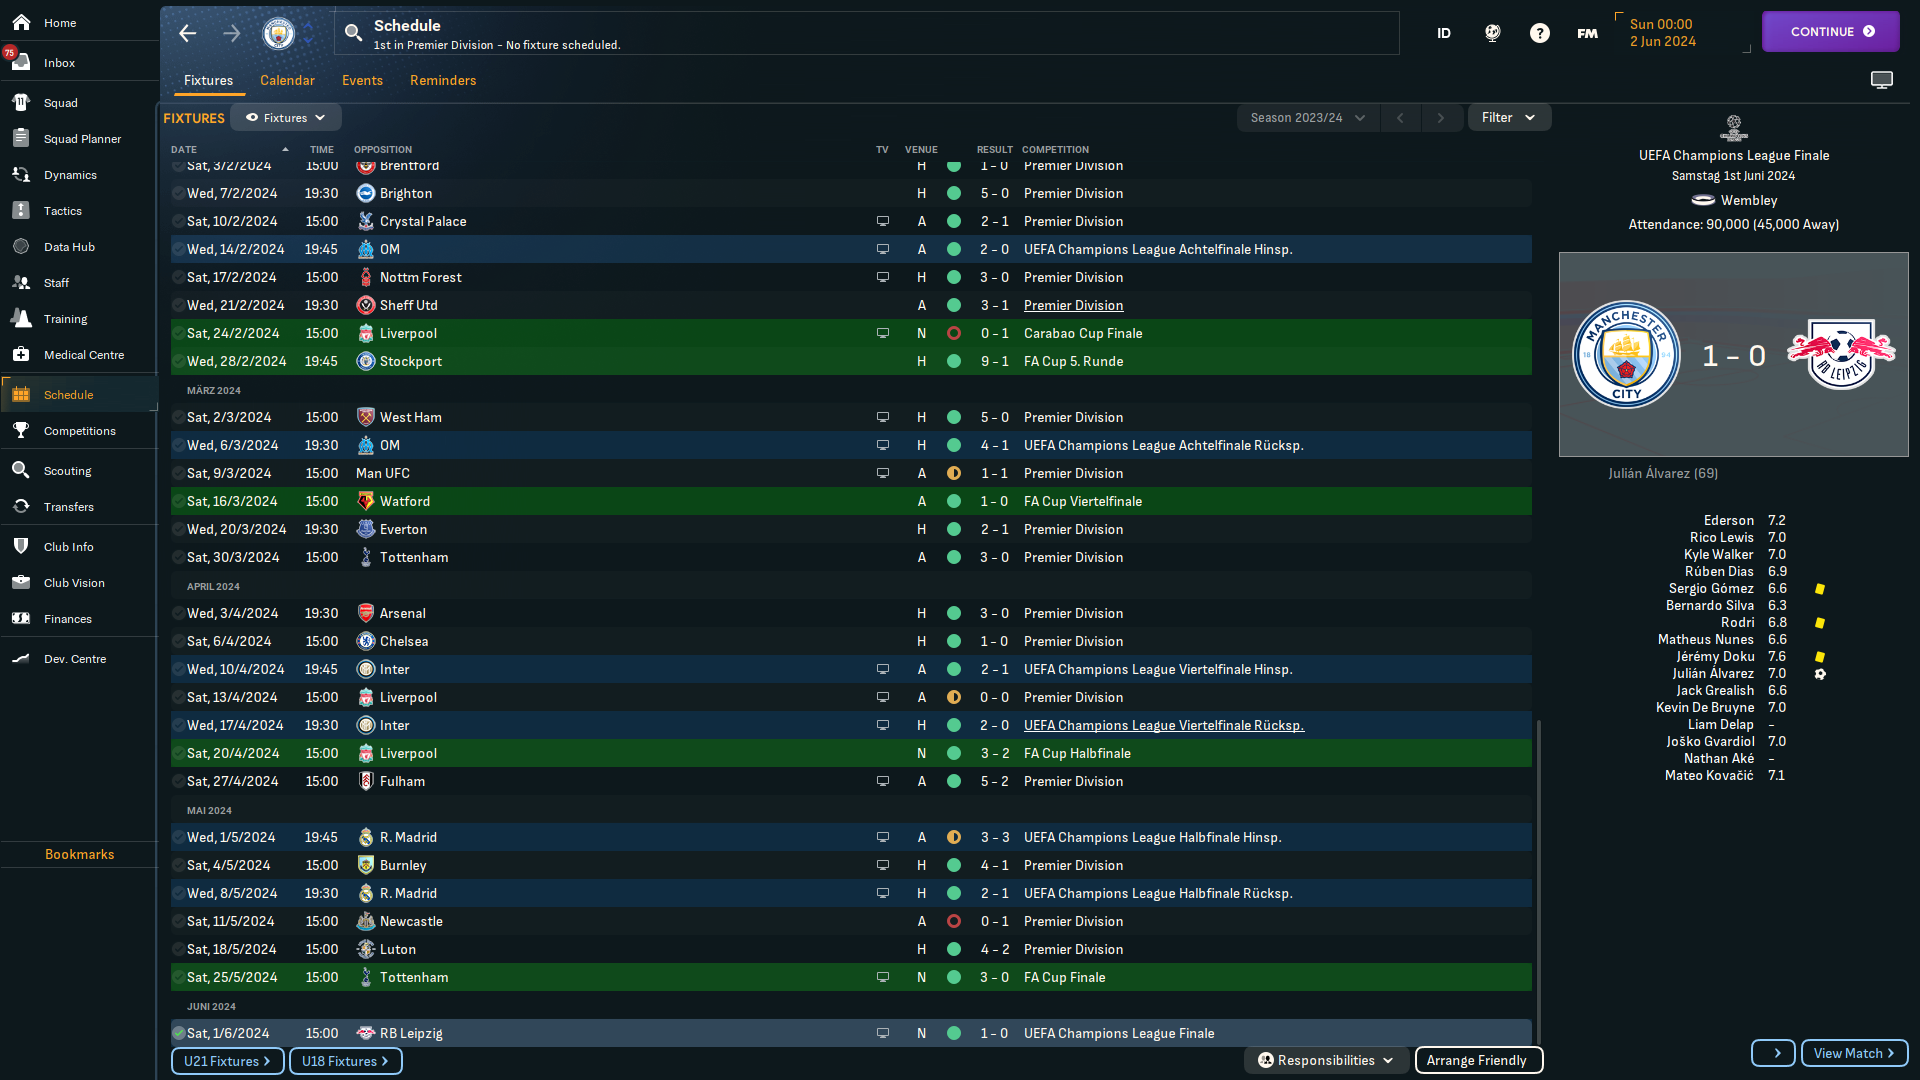Image resolution: width=1920 pixels, height=1080 pixels.
Task: Open the ID button in the header
Action: click(1444, 33)
